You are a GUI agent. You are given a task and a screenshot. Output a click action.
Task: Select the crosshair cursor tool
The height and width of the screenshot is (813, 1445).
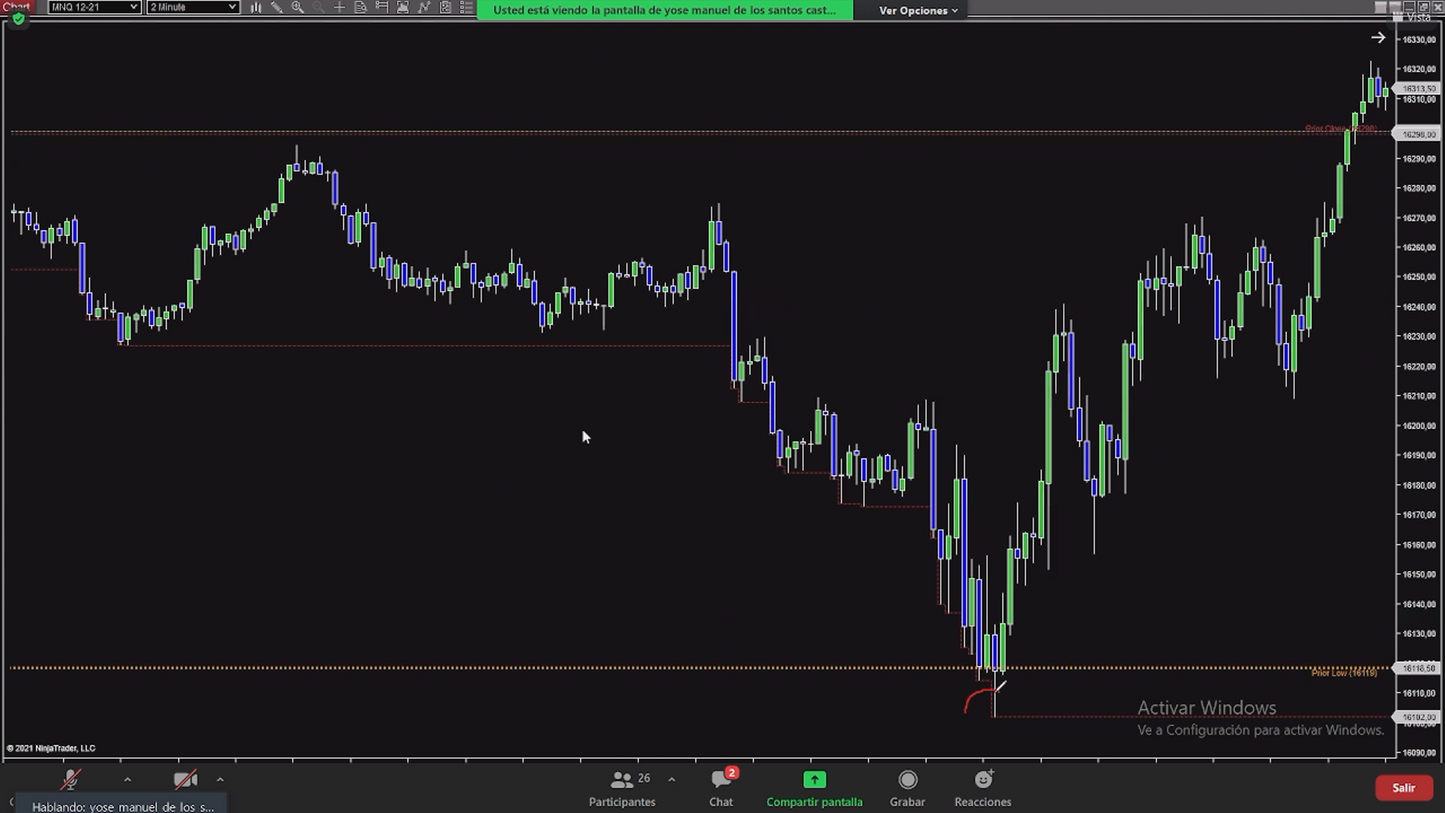[340, 7]
